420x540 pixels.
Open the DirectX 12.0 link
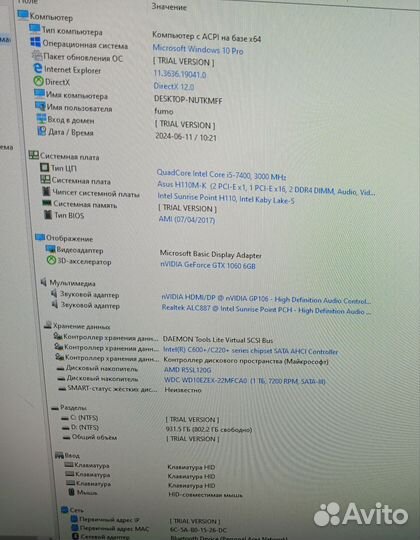point(174,86)
